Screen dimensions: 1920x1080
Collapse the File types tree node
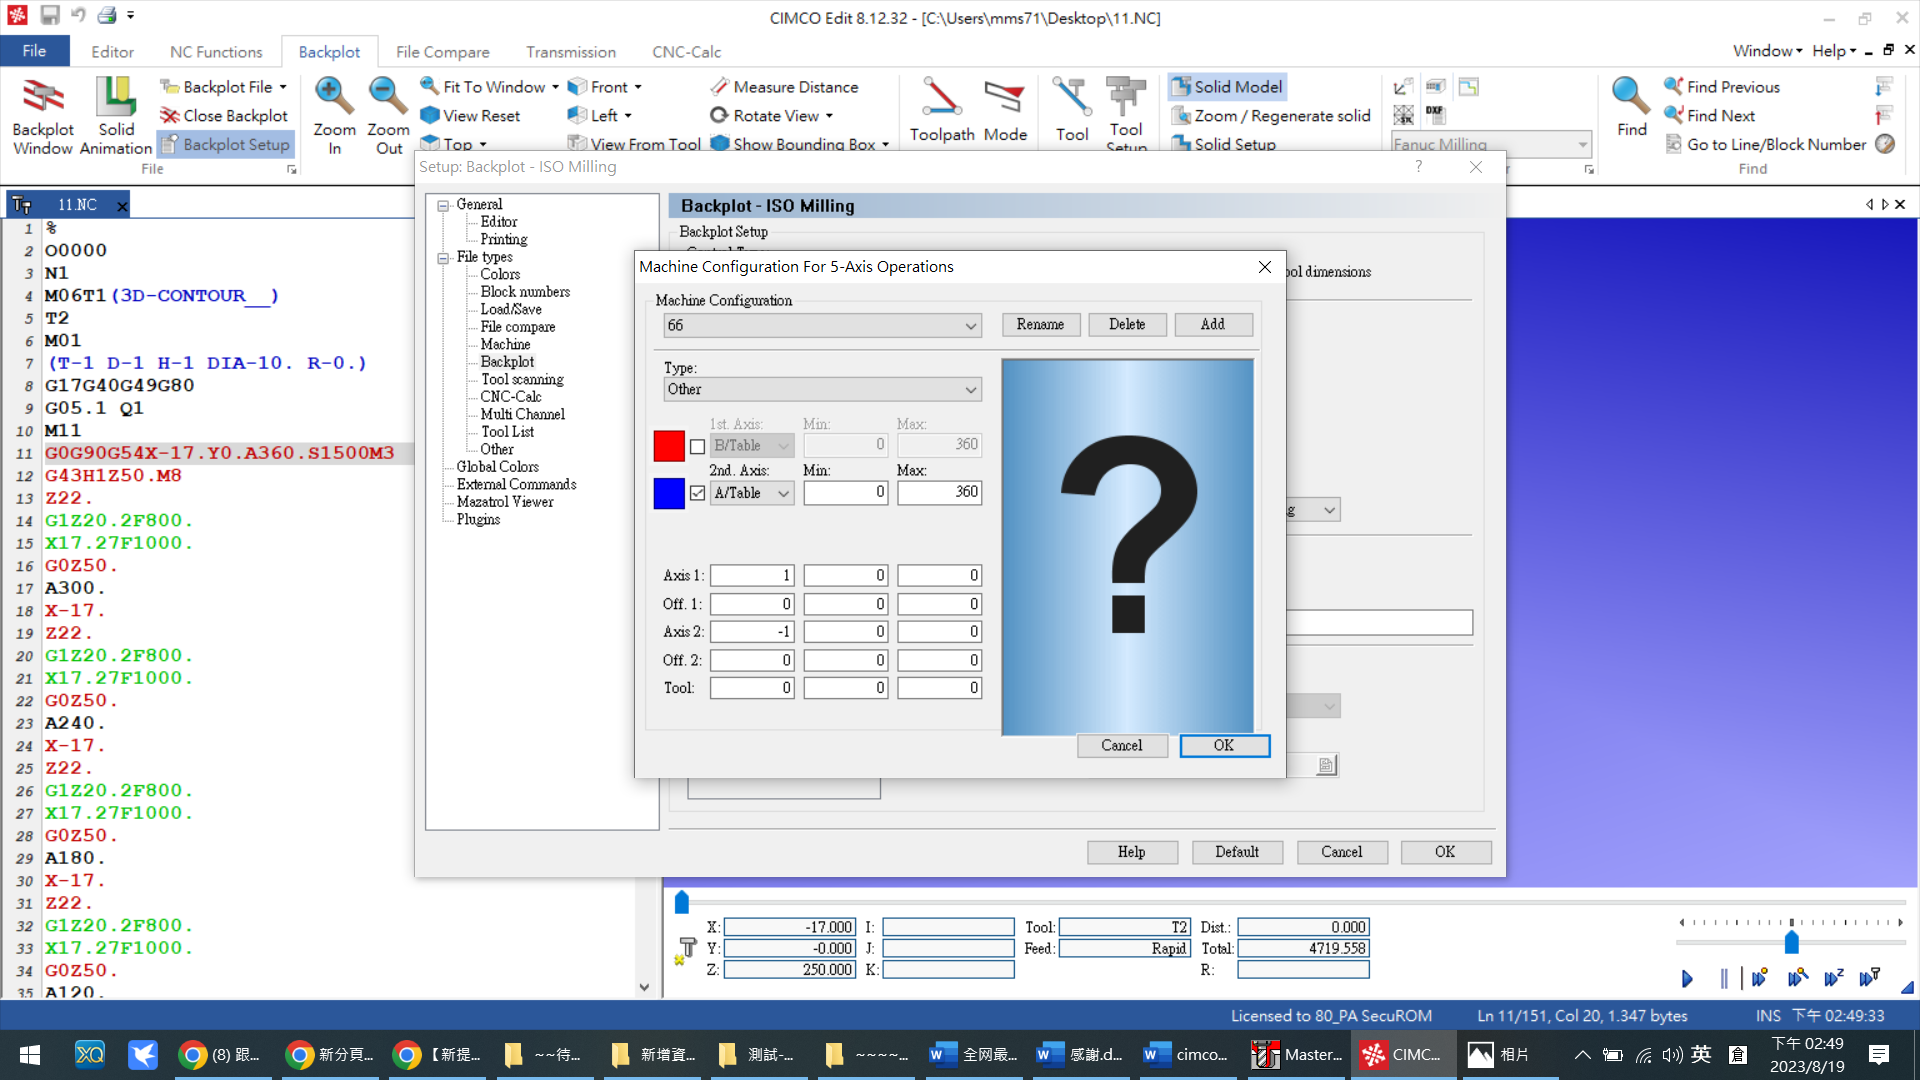(x=443, y=258)
